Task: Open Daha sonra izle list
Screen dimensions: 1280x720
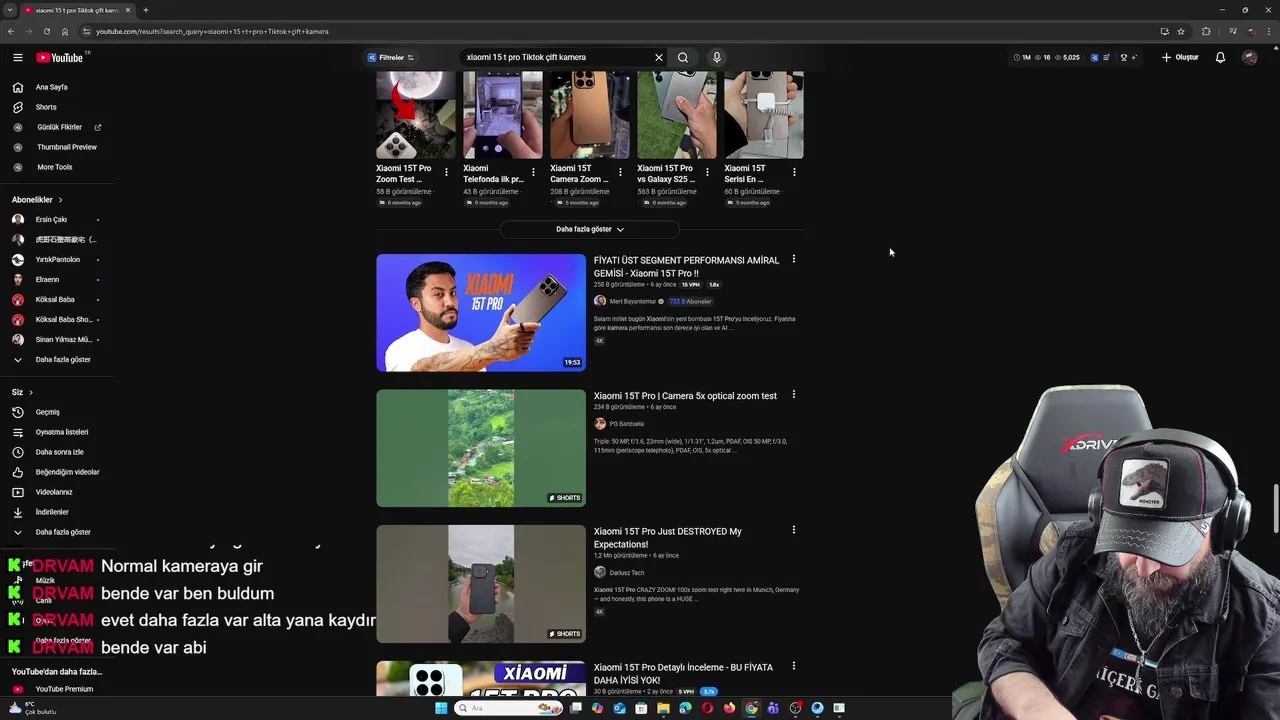Action: click(x=59, y=452)
